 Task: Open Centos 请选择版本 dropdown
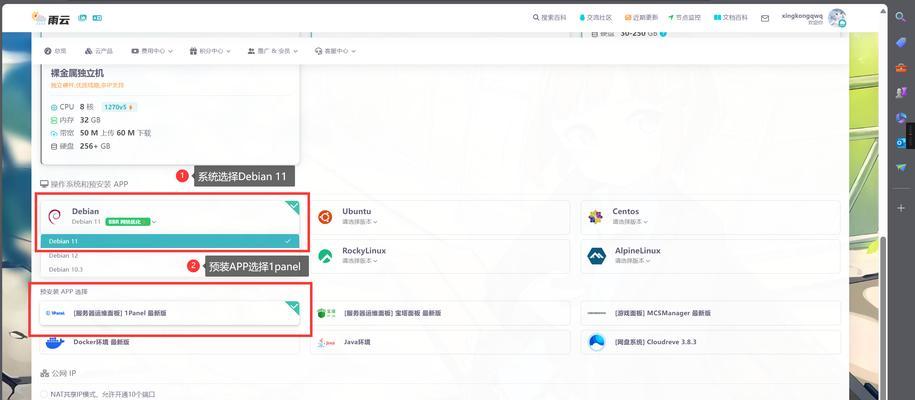tap(630, 222)
